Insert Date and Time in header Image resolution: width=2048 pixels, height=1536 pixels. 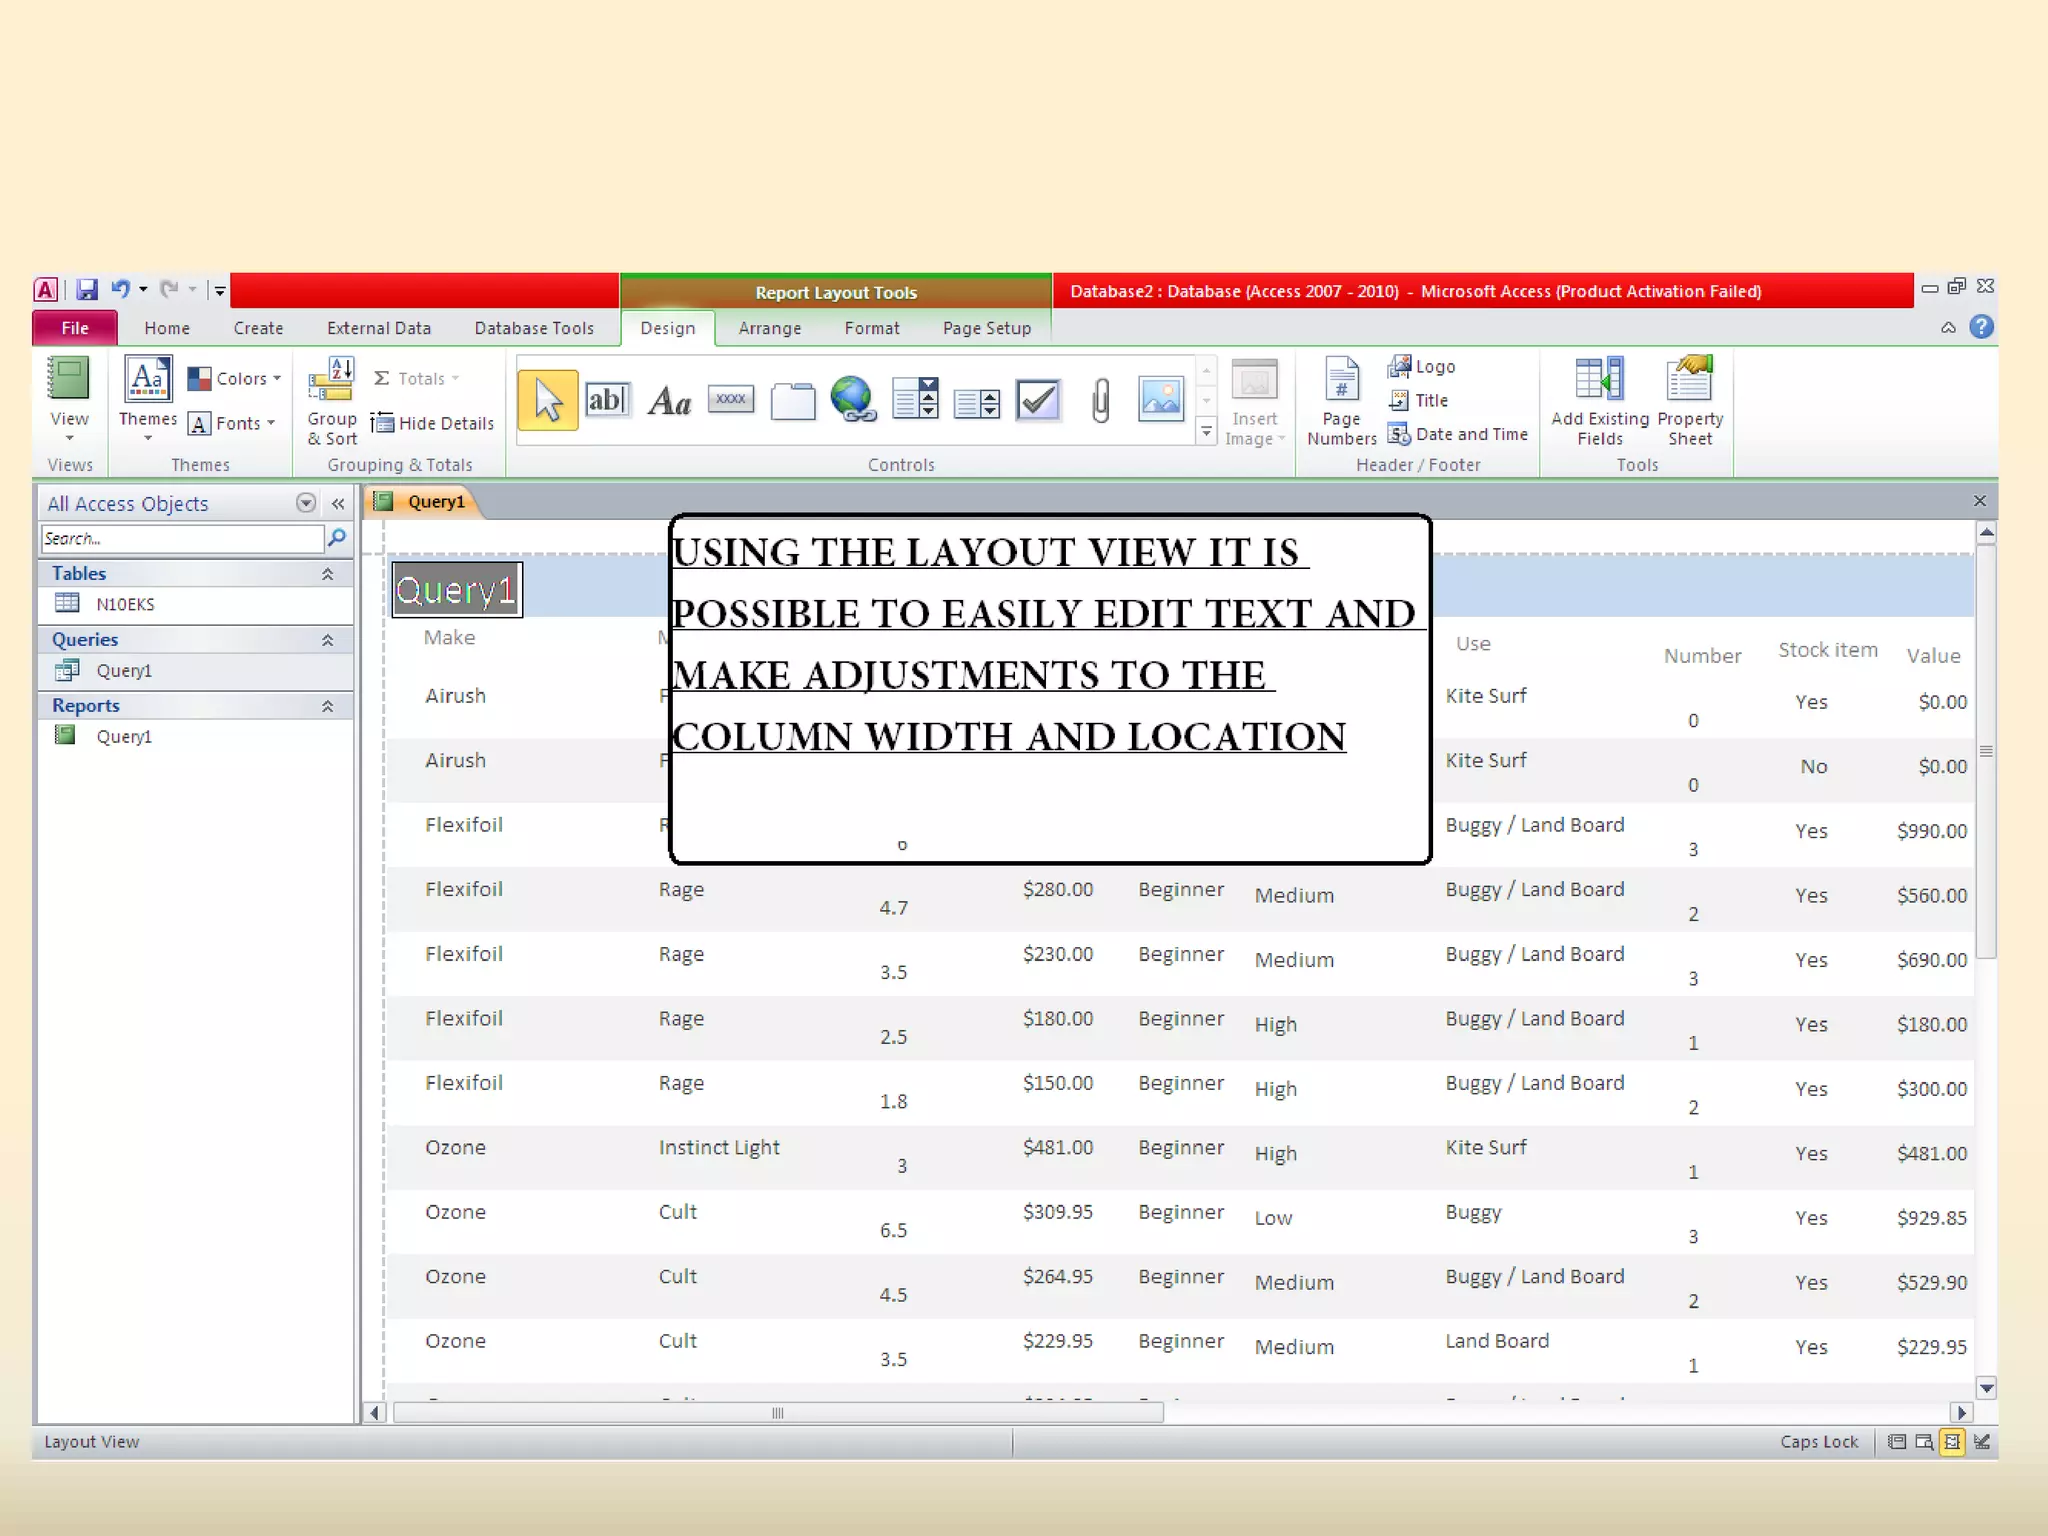pos(1459,434)
